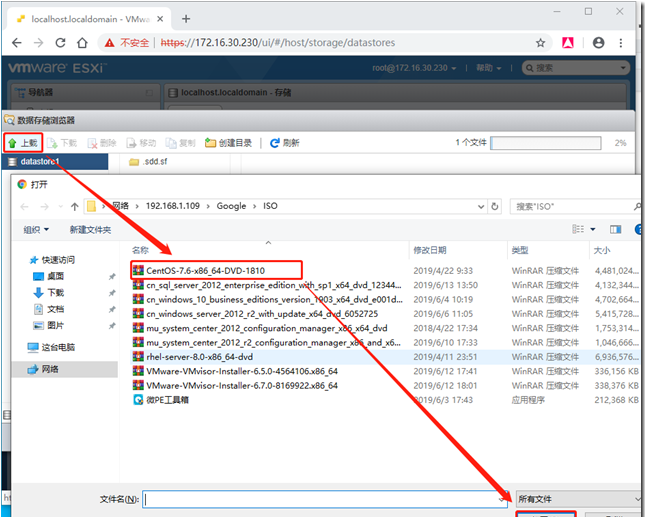Click 创建目录 to create a directory

228,143
